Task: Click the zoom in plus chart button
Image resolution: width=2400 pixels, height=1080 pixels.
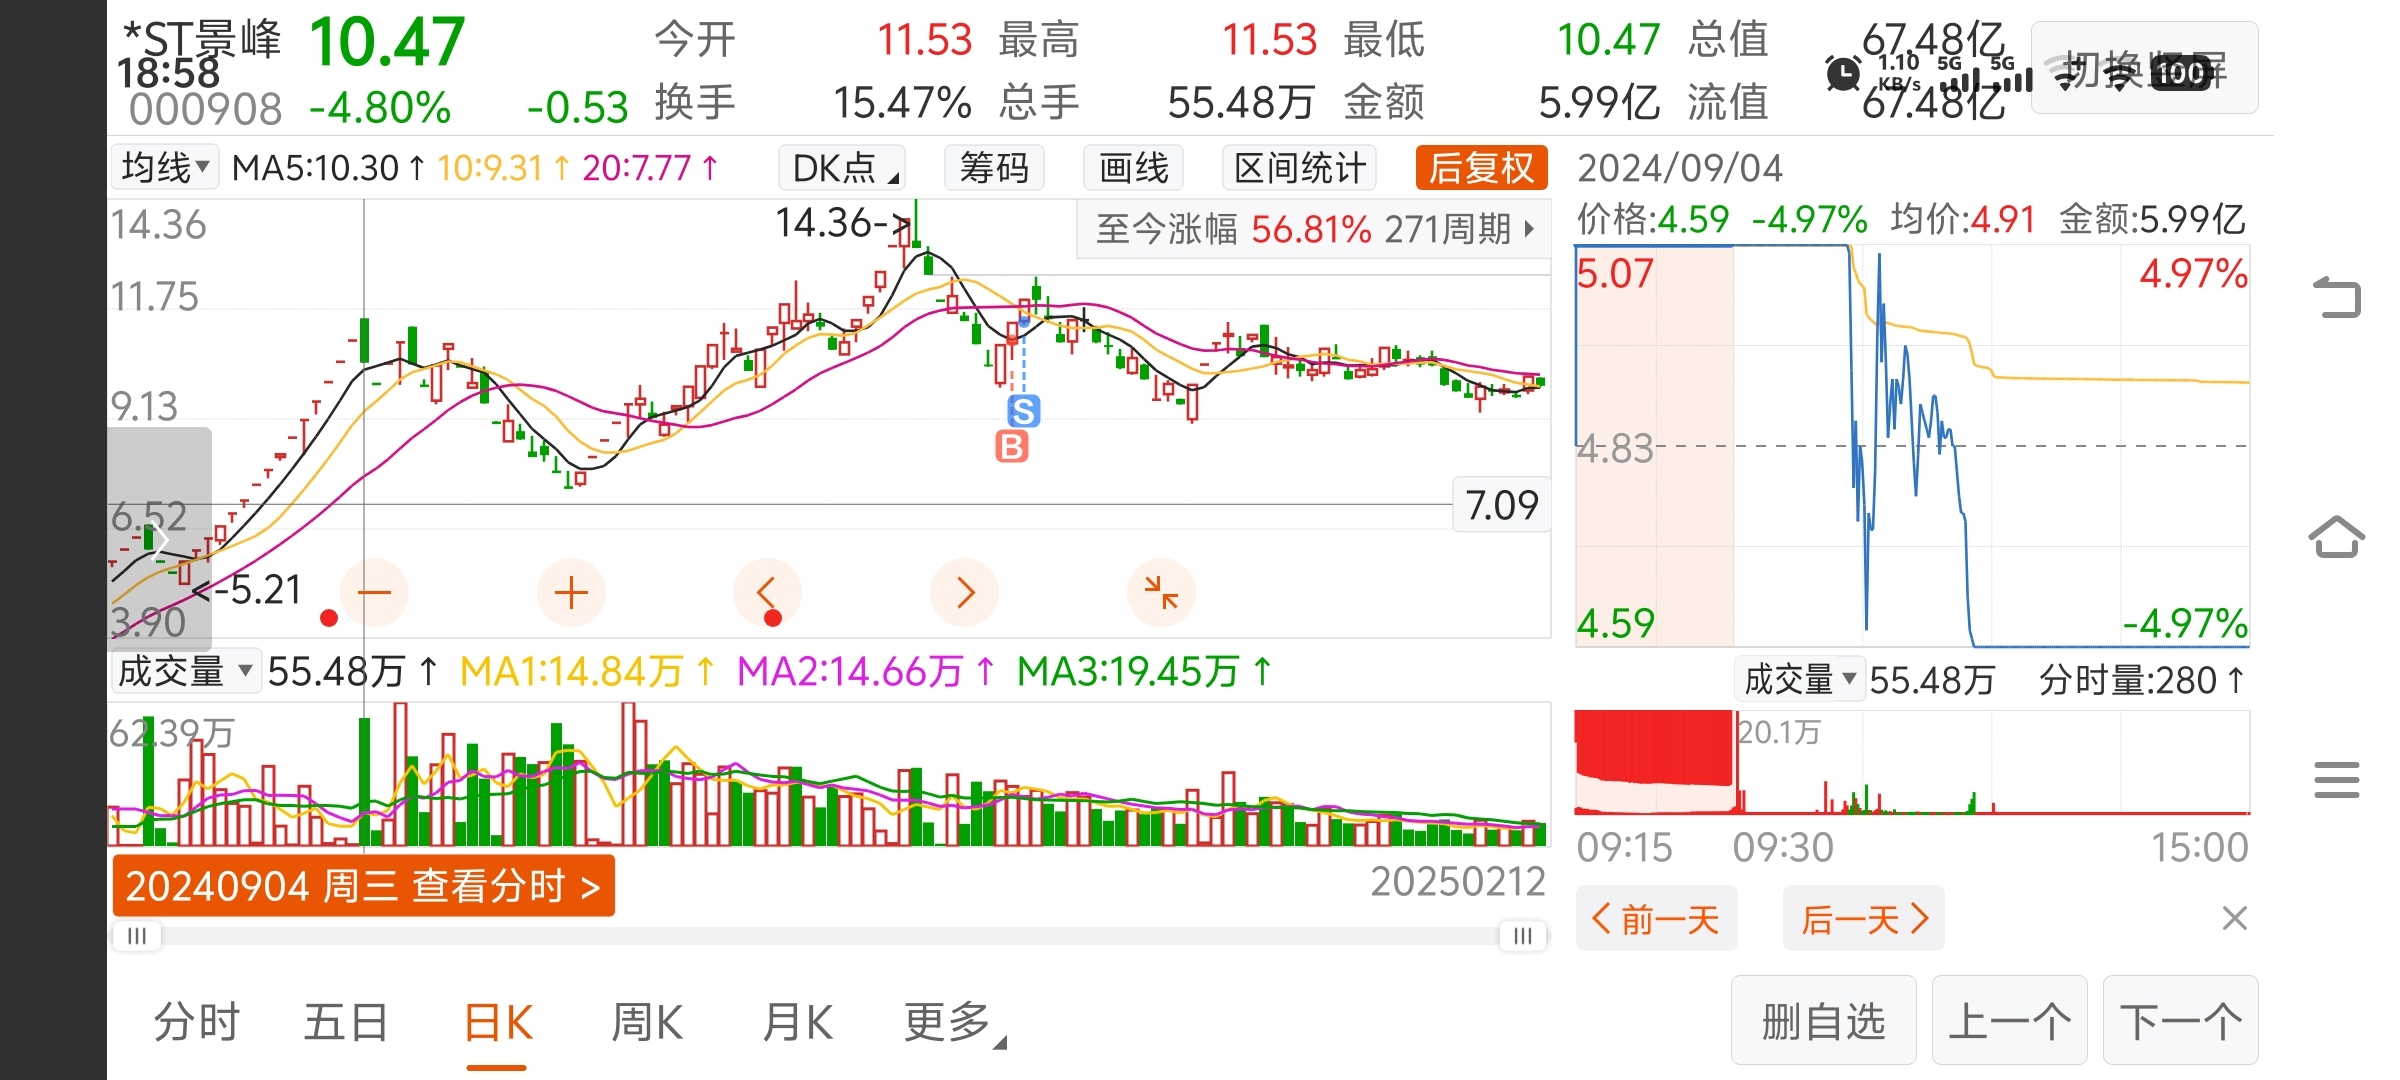Action: [571, 593]
